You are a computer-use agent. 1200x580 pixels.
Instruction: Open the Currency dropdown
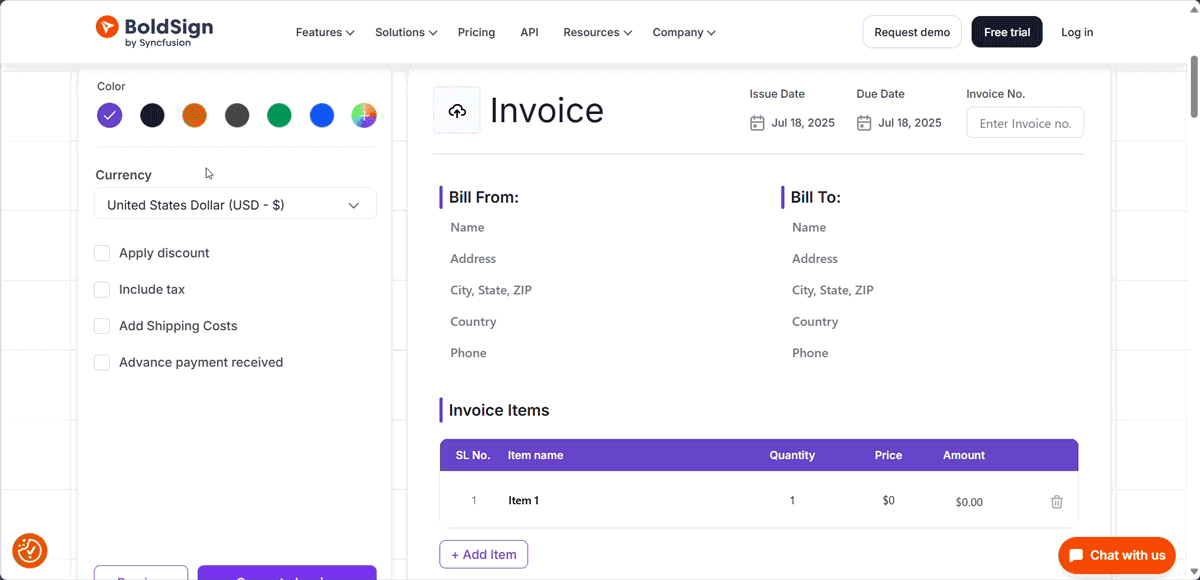click(235, 205)
